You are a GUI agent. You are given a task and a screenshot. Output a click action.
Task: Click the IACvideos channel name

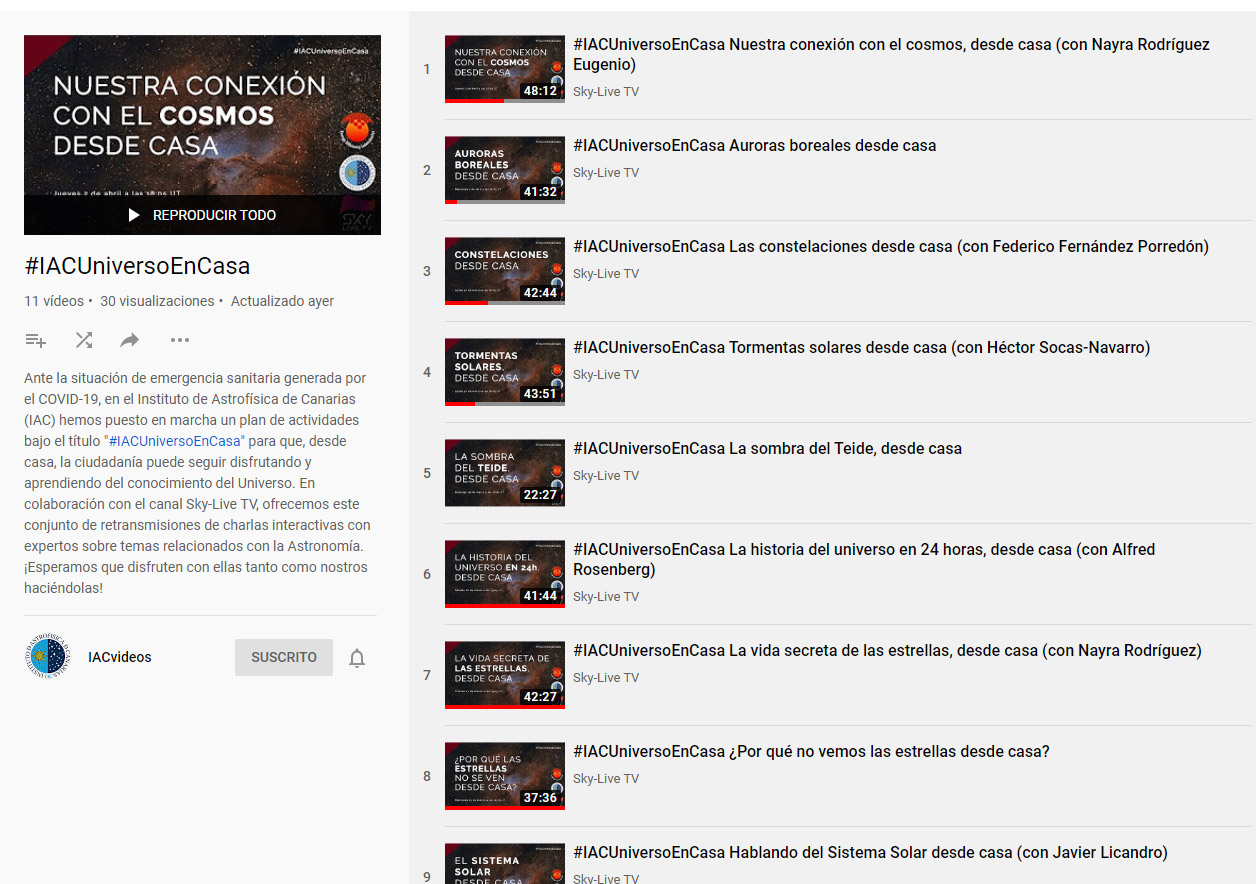tap(120, 657)
